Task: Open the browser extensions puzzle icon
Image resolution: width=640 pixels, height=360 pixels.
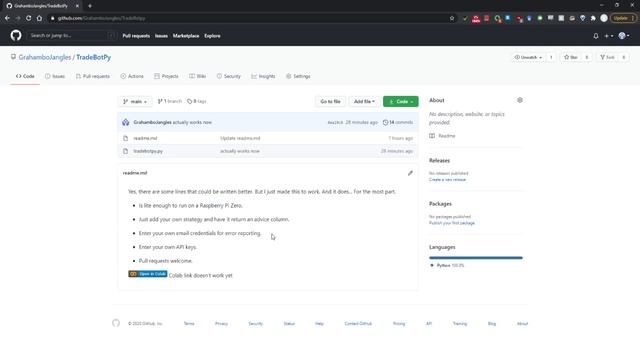Action: point(593,18)
